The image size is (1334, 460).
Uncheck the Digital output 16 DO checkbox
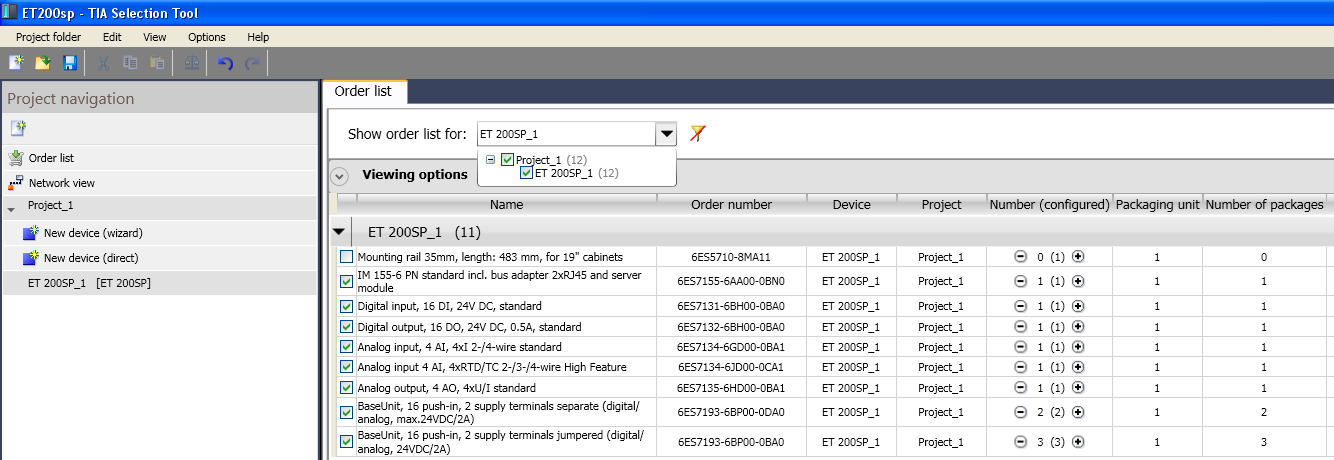click(346, 327)
